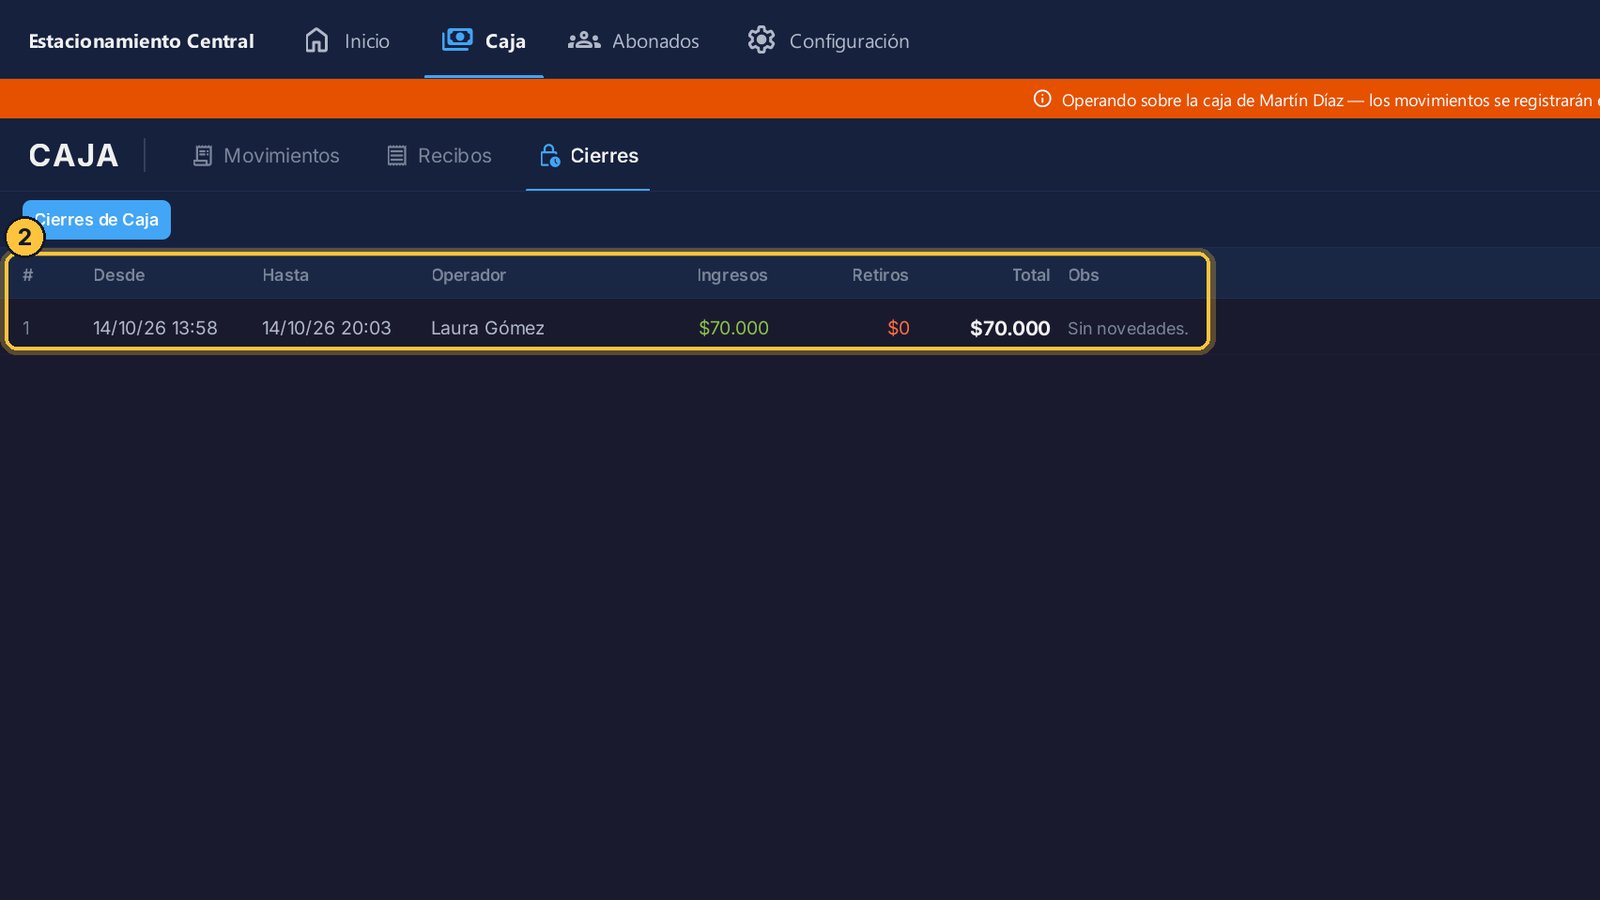Screen dimensions: 1600x900
Task: Click the Abonados people icon
Action: 584,40
